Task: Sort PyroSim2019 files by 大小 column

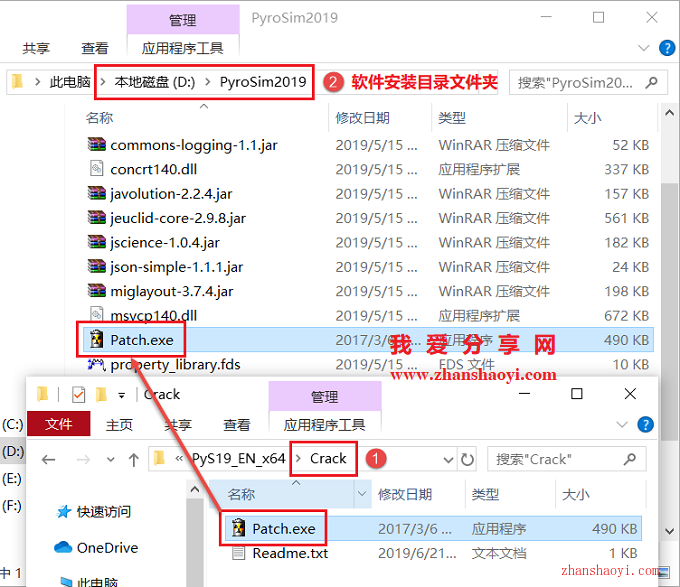Action: 587,117
